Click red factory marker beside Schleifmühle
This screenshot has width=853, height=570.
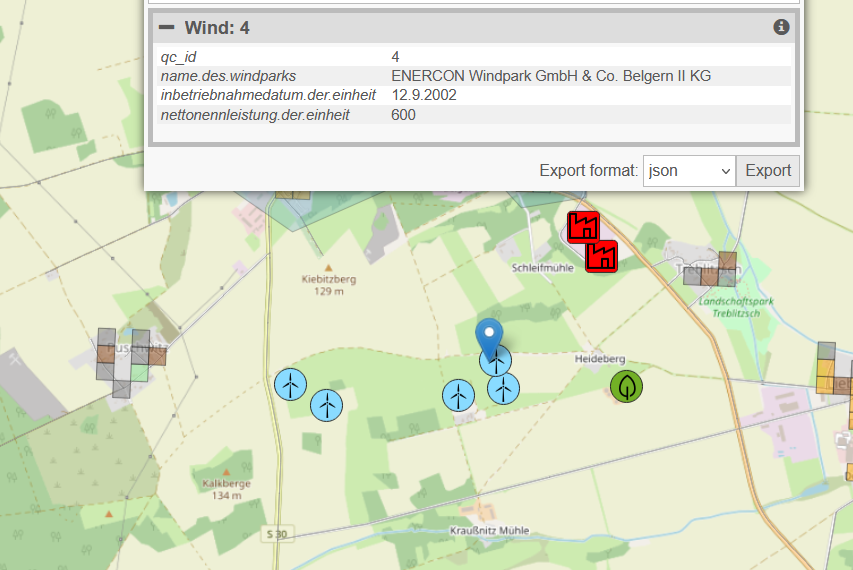pyautogui.click(x=602, y=256)
